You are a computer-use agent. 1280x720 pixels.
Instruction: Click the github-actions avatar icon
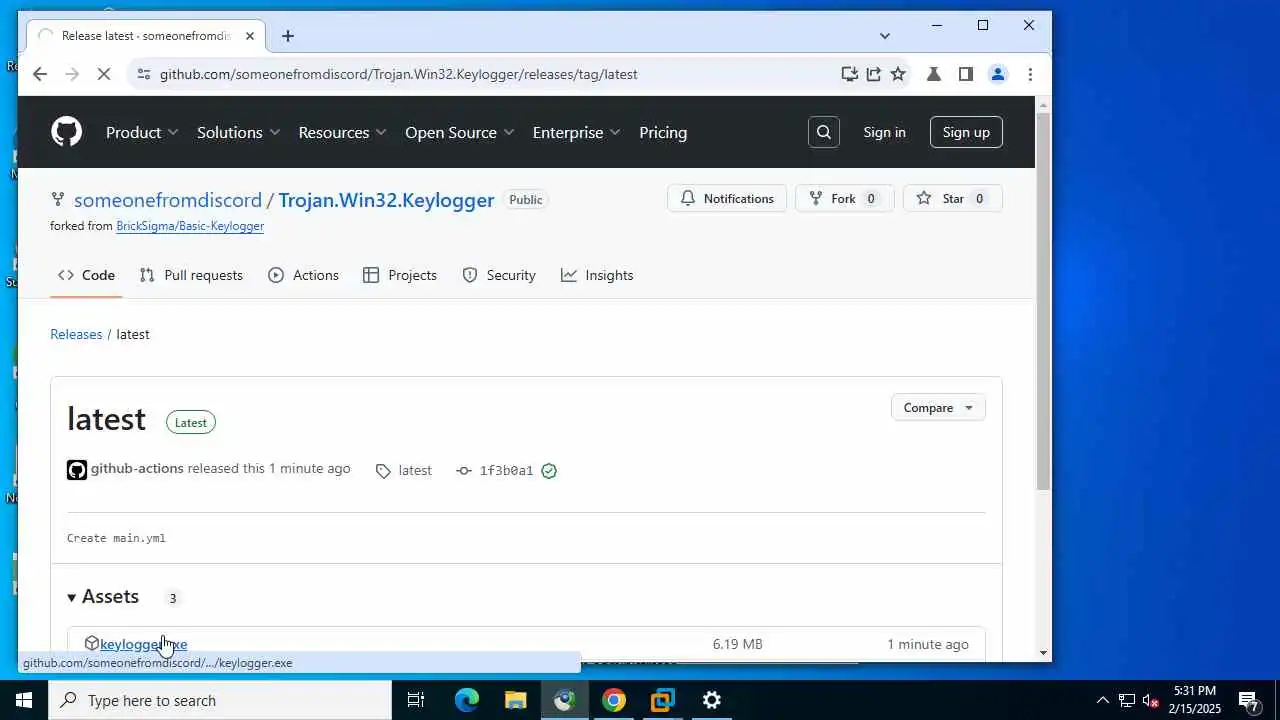pyautogui.click(x=77, y=470)
